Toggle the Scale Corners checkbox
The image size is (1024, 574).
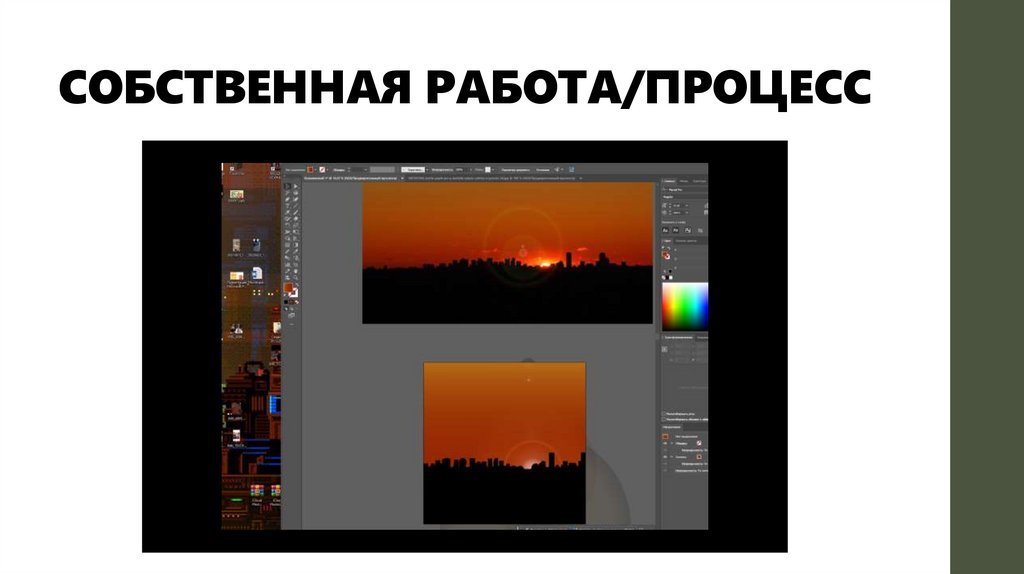point(663,414)
